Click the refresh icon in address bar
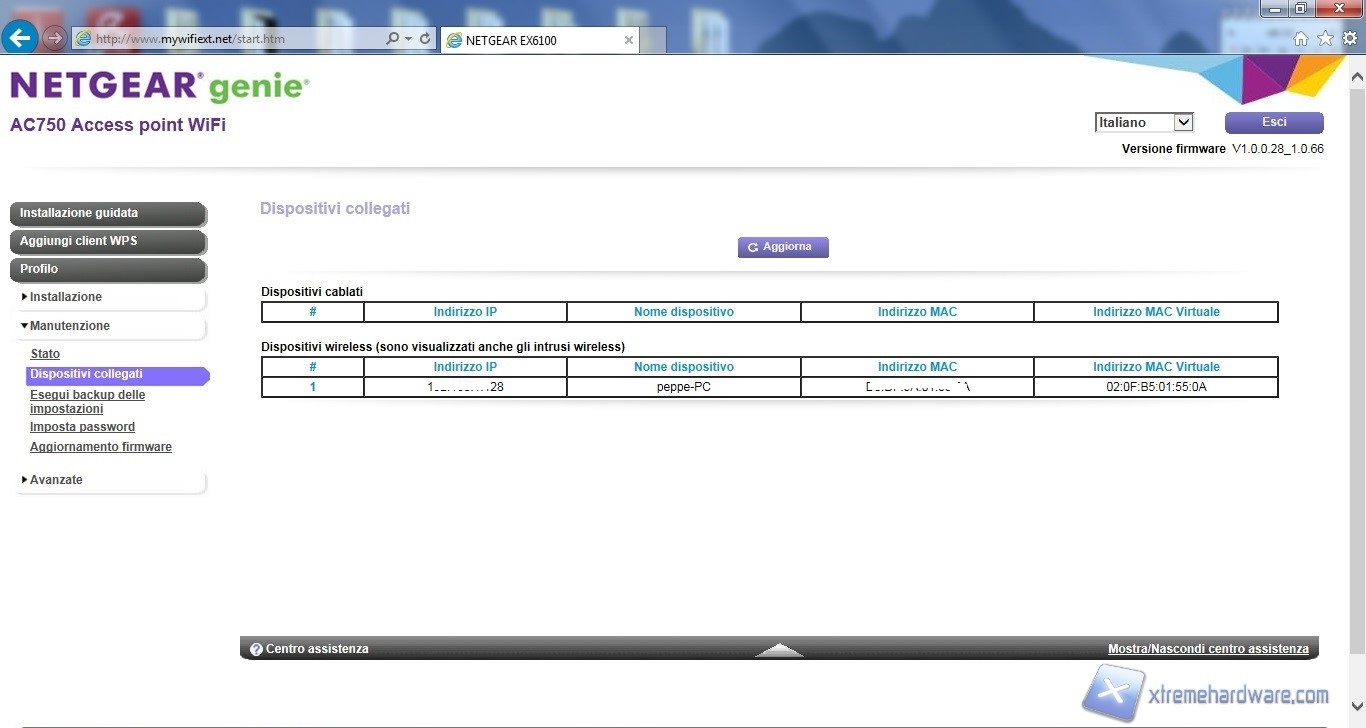The image size is (1366, 728). (425, 39)
